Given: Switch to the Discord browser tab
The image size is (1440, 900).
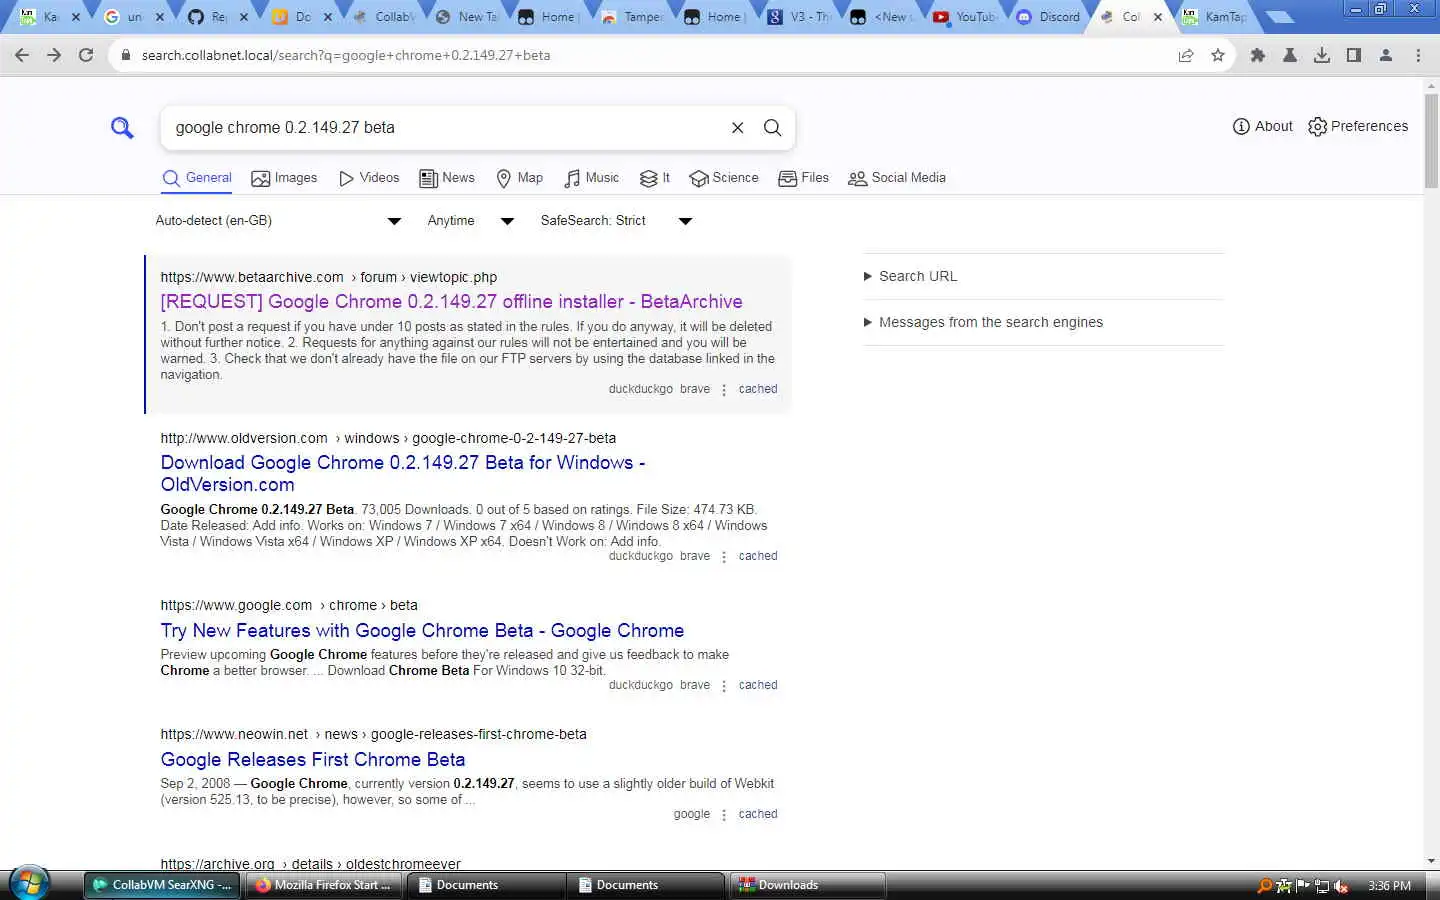Looking at the screenshot, I should pyautogui.click(x=1050, y=17).
